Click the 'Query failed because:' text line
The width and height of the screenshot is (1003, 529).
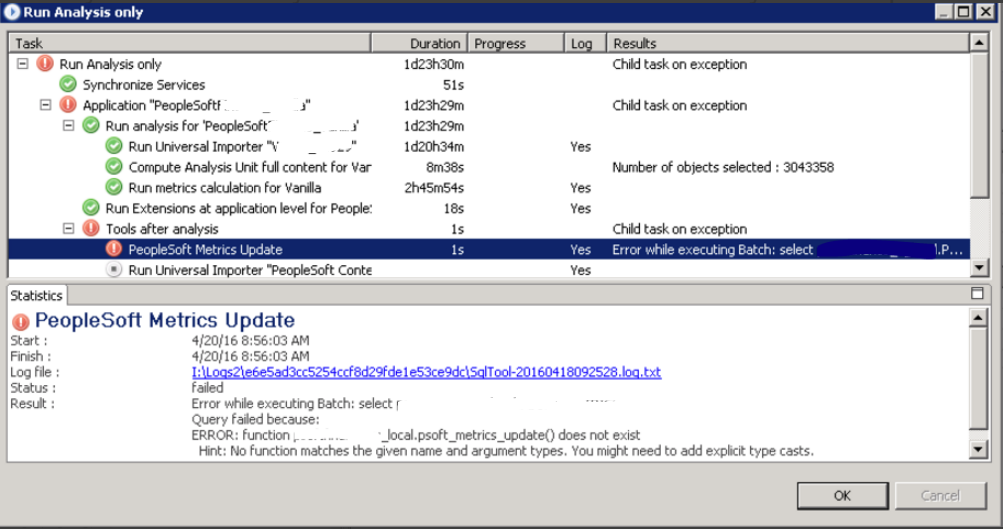255,419
